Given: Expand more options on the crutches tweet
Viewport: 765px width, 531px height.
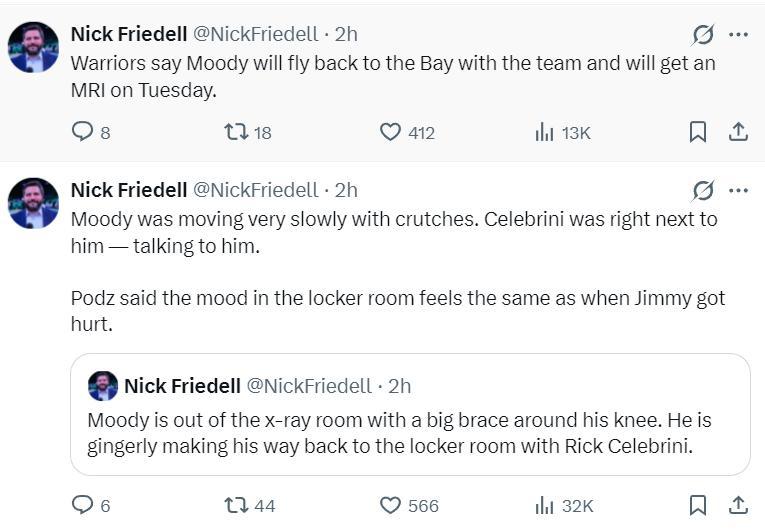Looking at the screenshot, I should [x=738, y=190].
